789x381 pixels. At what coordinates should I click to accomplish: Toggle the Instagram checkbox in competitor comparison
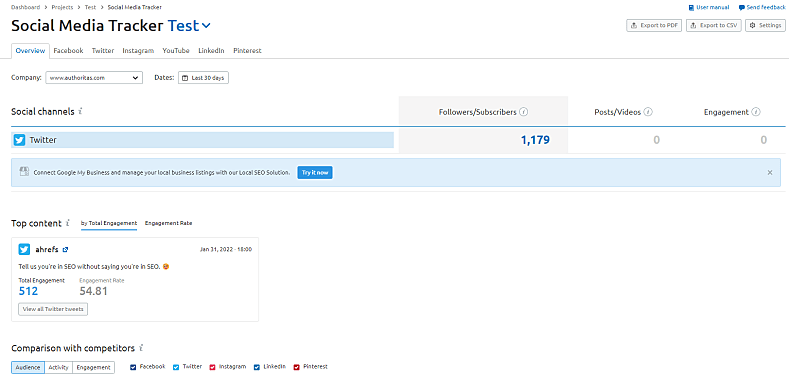(212, 367)
